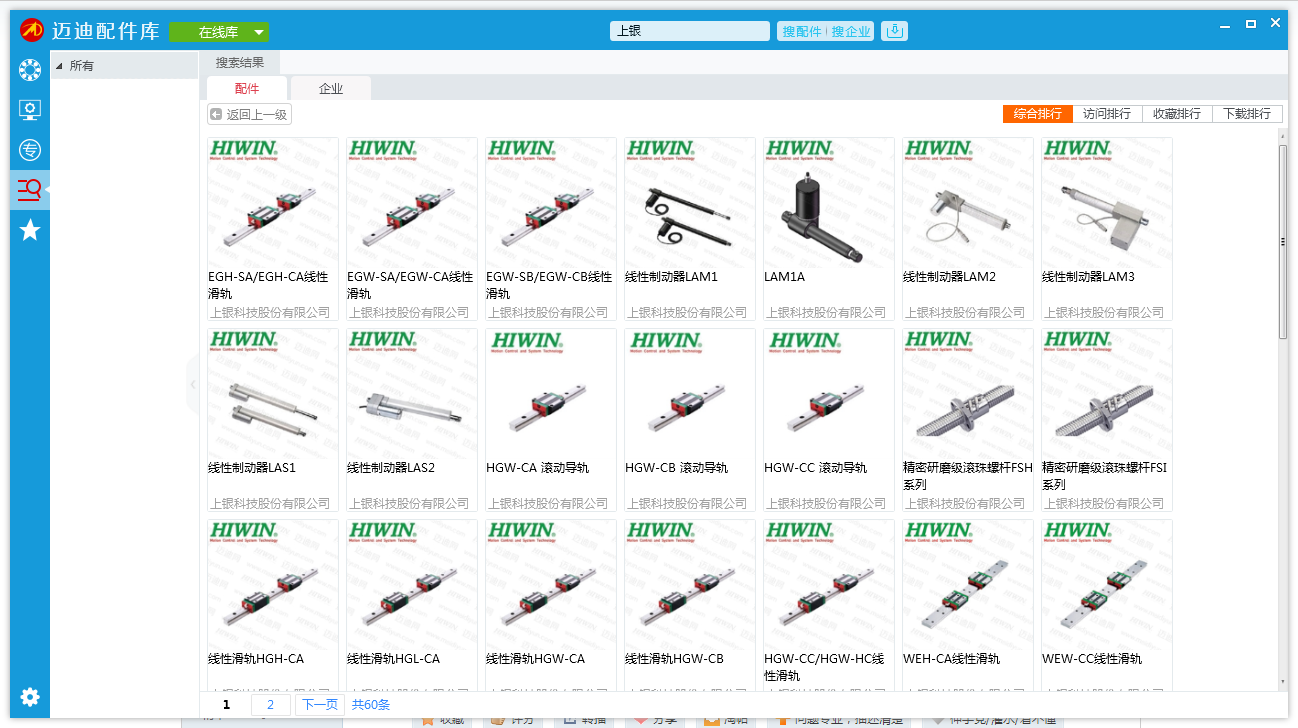This screenshot has width=1298, height=728.
Task: Go to page 2 of results
Action: tap(271, 705)
